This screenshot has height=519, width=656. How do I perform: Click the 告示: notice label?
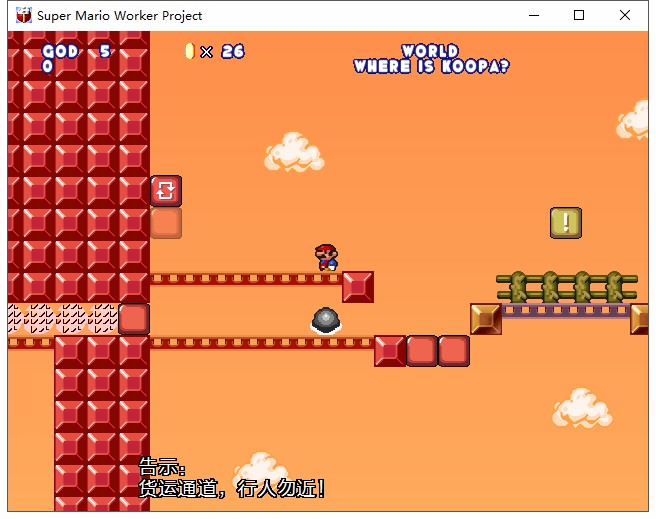pyautogui.click(x=162, y=467)
